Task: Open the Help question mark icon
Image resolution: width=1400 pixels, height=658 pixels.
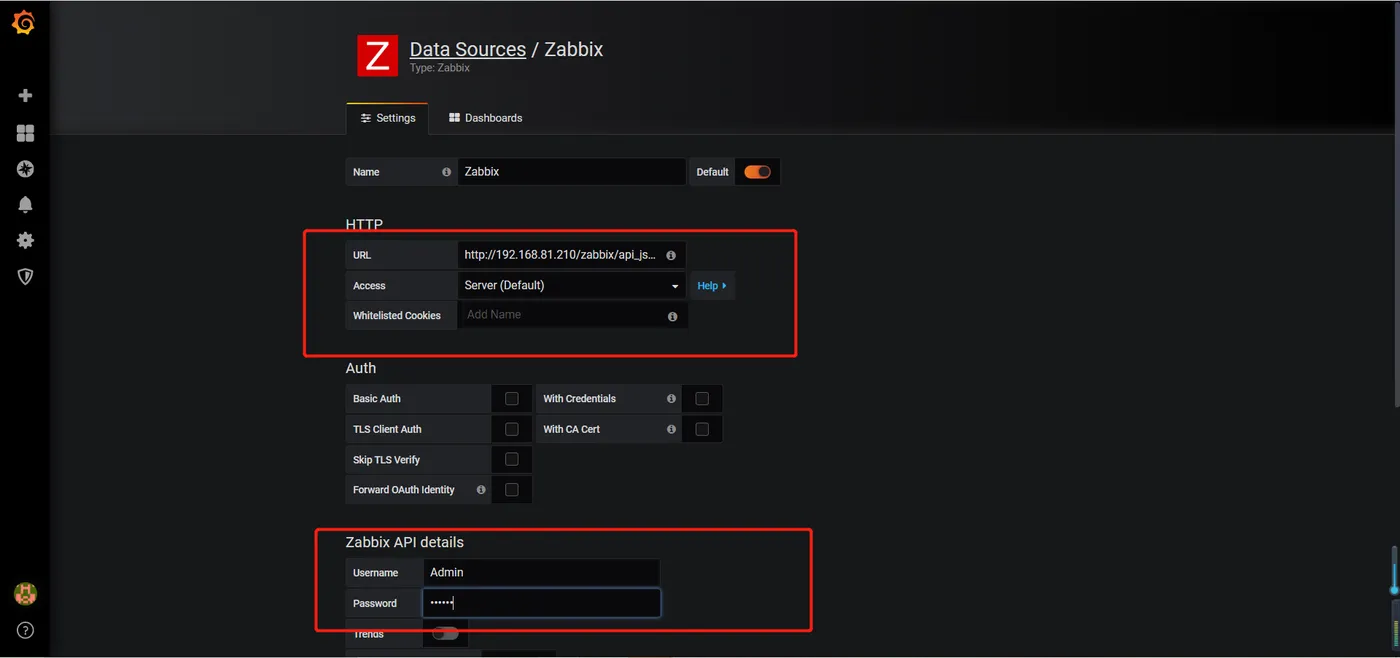Action: (x=26, y=630)
